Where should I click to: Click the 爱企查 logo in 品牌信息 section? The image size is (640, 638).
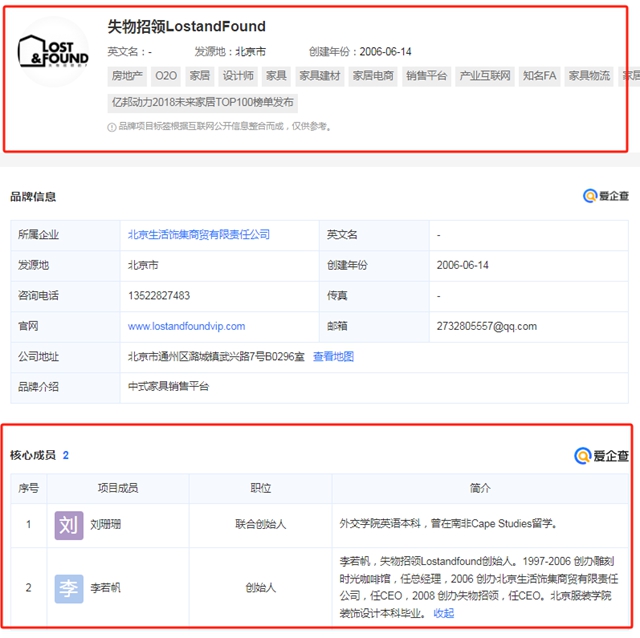(x=606, y=196)
